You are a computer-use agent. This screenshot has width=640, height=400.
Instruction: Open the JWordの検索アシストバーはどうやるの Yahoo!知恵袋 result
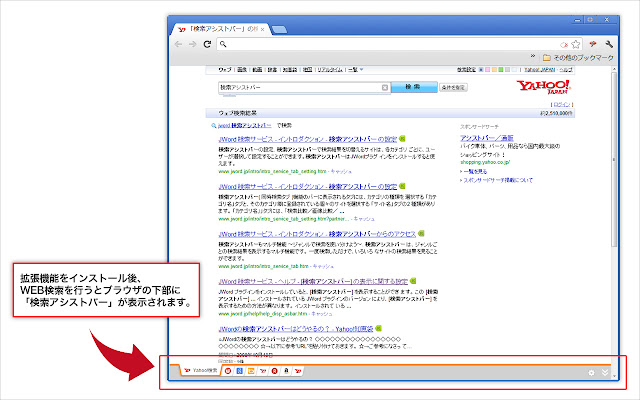(x=296, y=329)
